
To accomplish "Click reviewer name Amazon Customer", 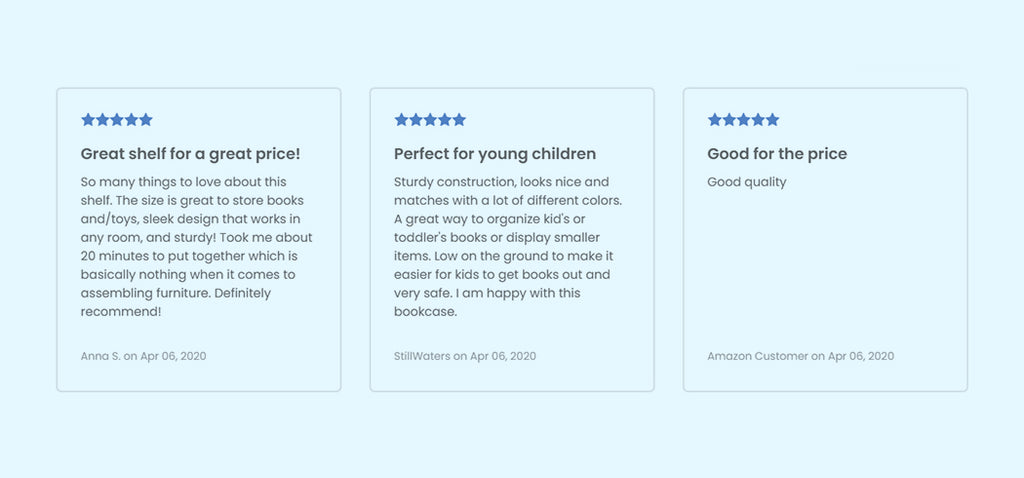I will 757,356.
